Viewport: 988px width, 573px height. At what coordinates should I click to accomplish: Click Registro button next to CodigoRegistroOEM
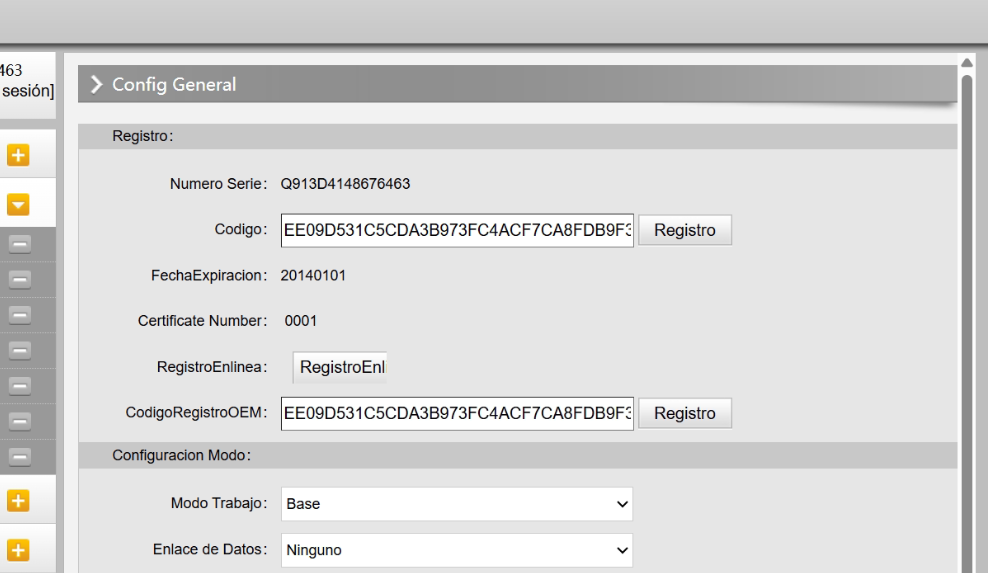point(685,414)
